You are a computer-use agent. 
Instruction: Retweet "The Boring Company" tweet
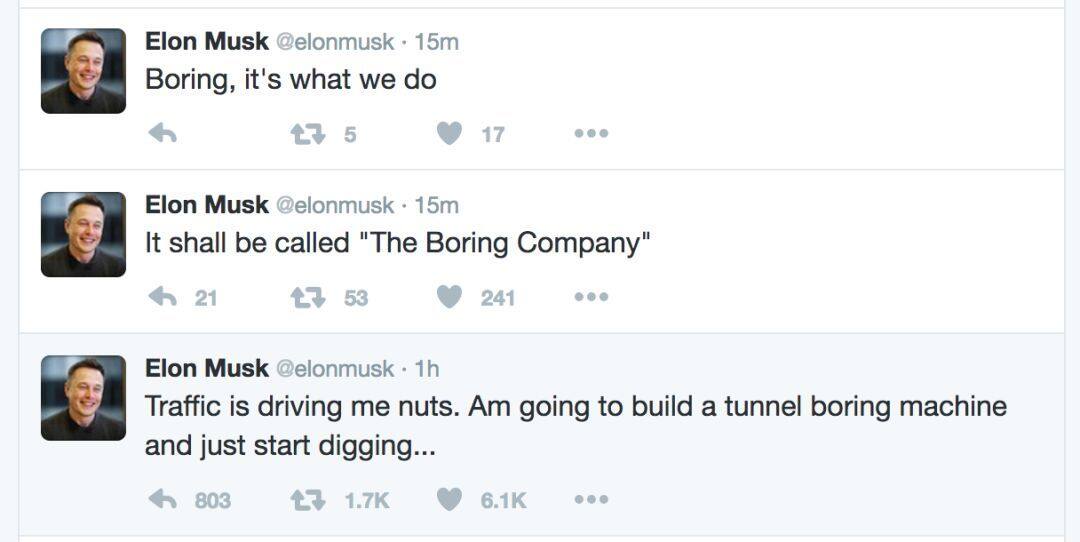[x=305, y=297]
